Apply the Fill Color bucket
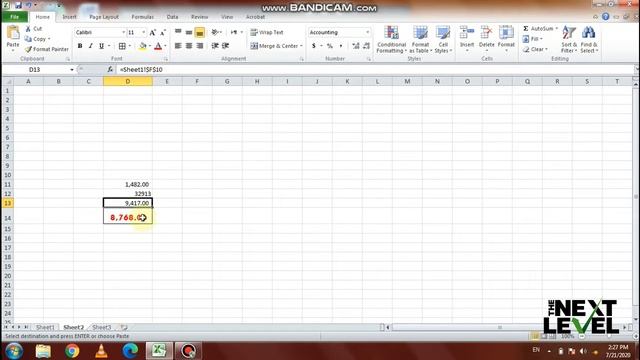Image resolution: width=640 pixels, height=360 pixels. pyautogui.click(x=142, y=46)
